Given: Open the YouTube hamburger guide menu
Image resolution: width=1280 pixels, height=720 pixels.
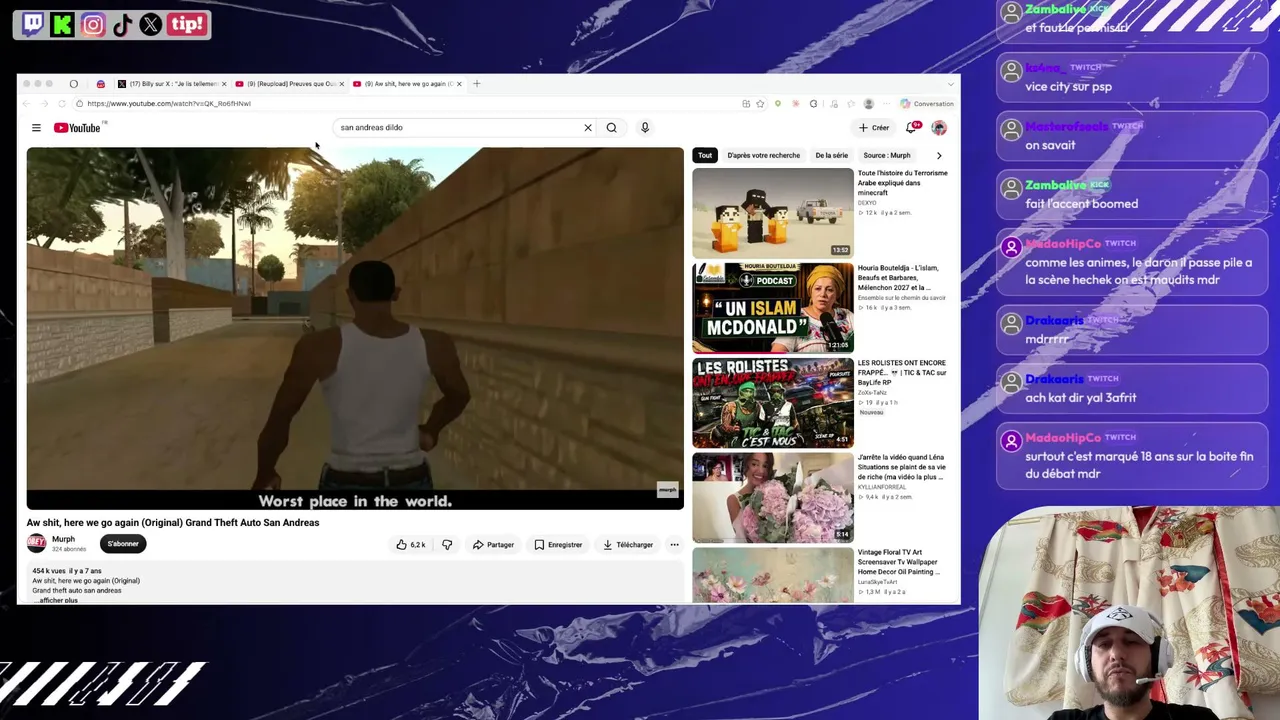Looking at the screenshot, I should click(x=36, y=128).
